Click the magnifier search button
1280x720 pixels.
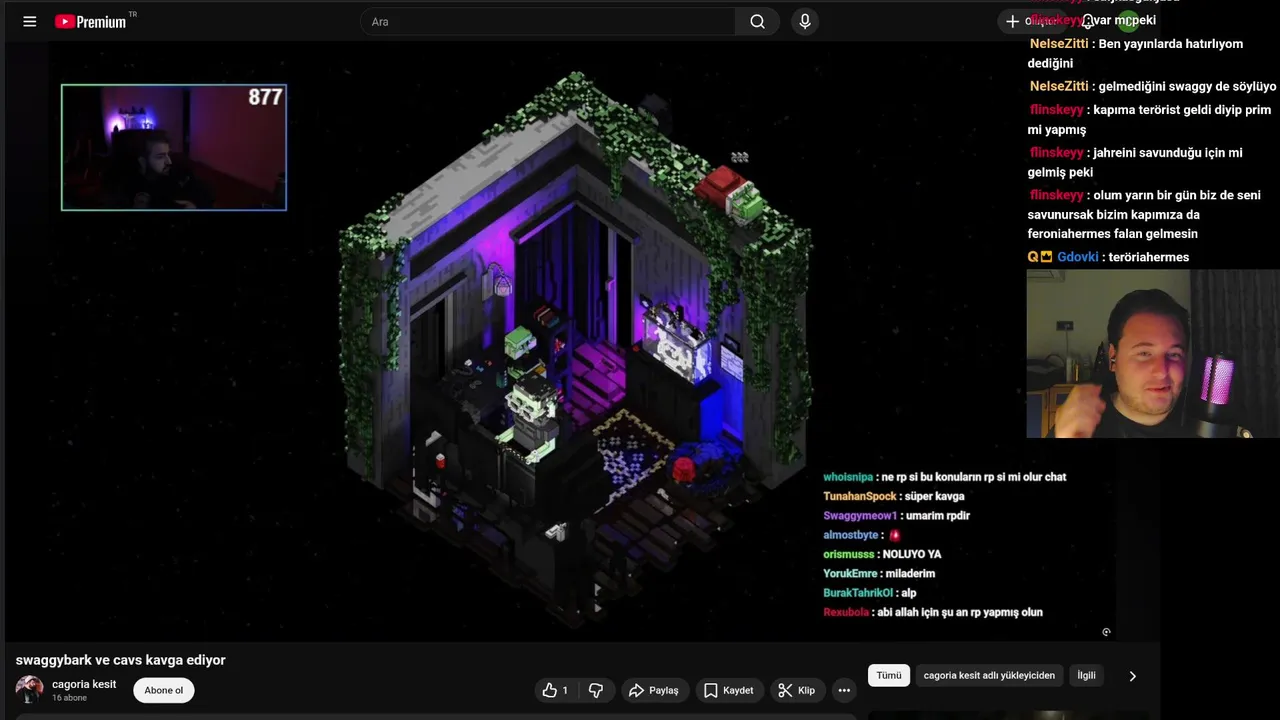tap(757, 21)
